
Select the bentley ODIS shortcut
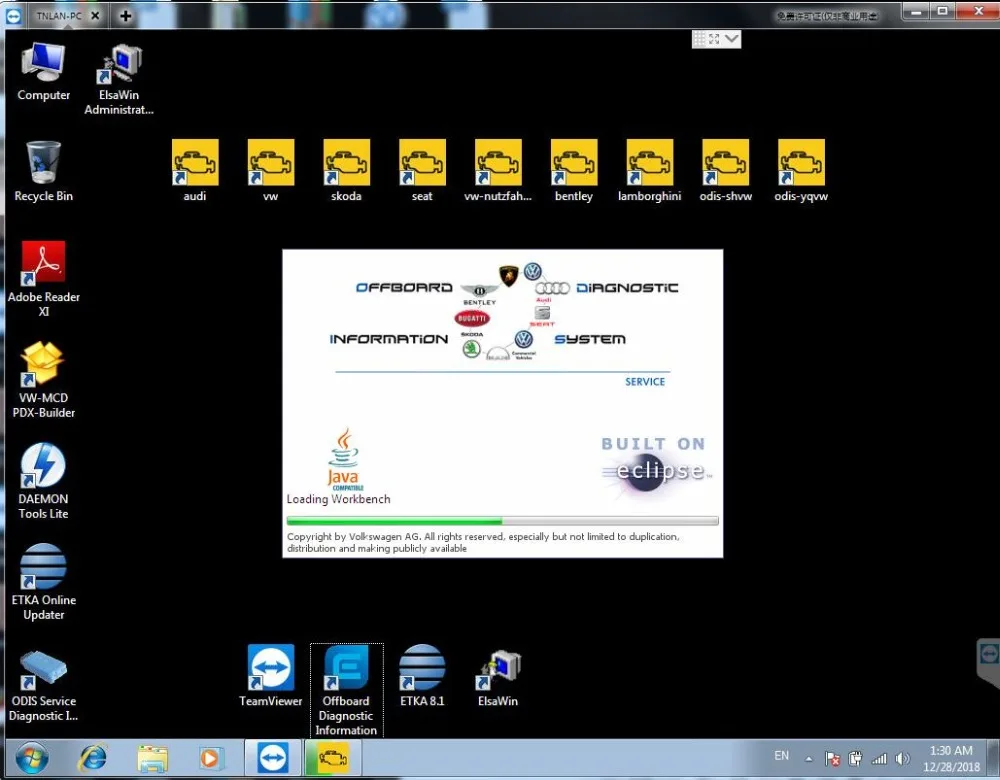574,170
